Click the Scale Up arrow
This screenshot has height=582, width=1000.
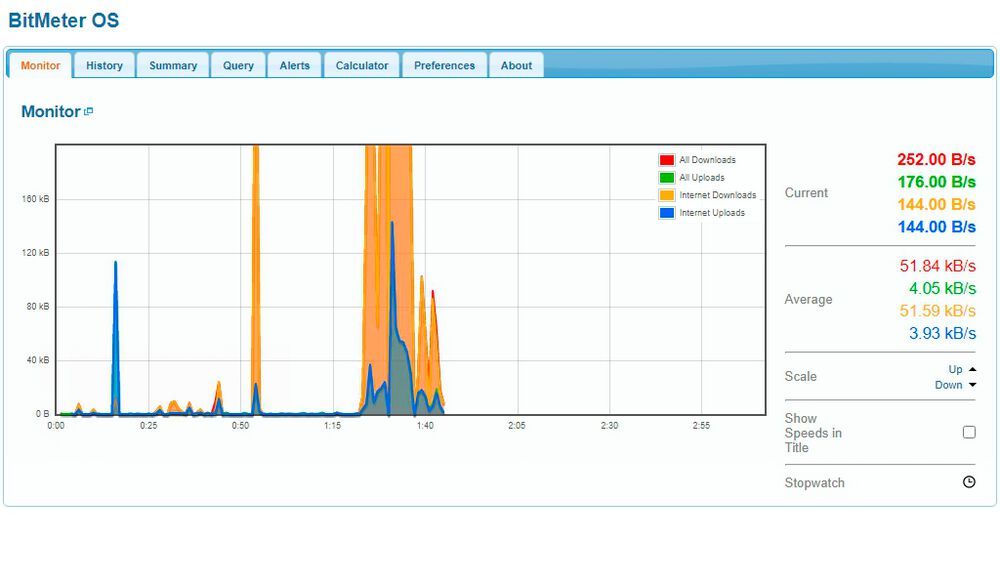[972, 369]
